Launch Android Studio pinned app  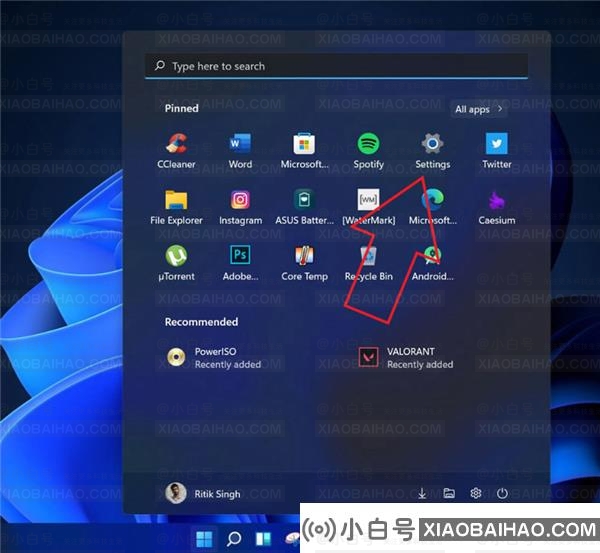tap(433, 263)
